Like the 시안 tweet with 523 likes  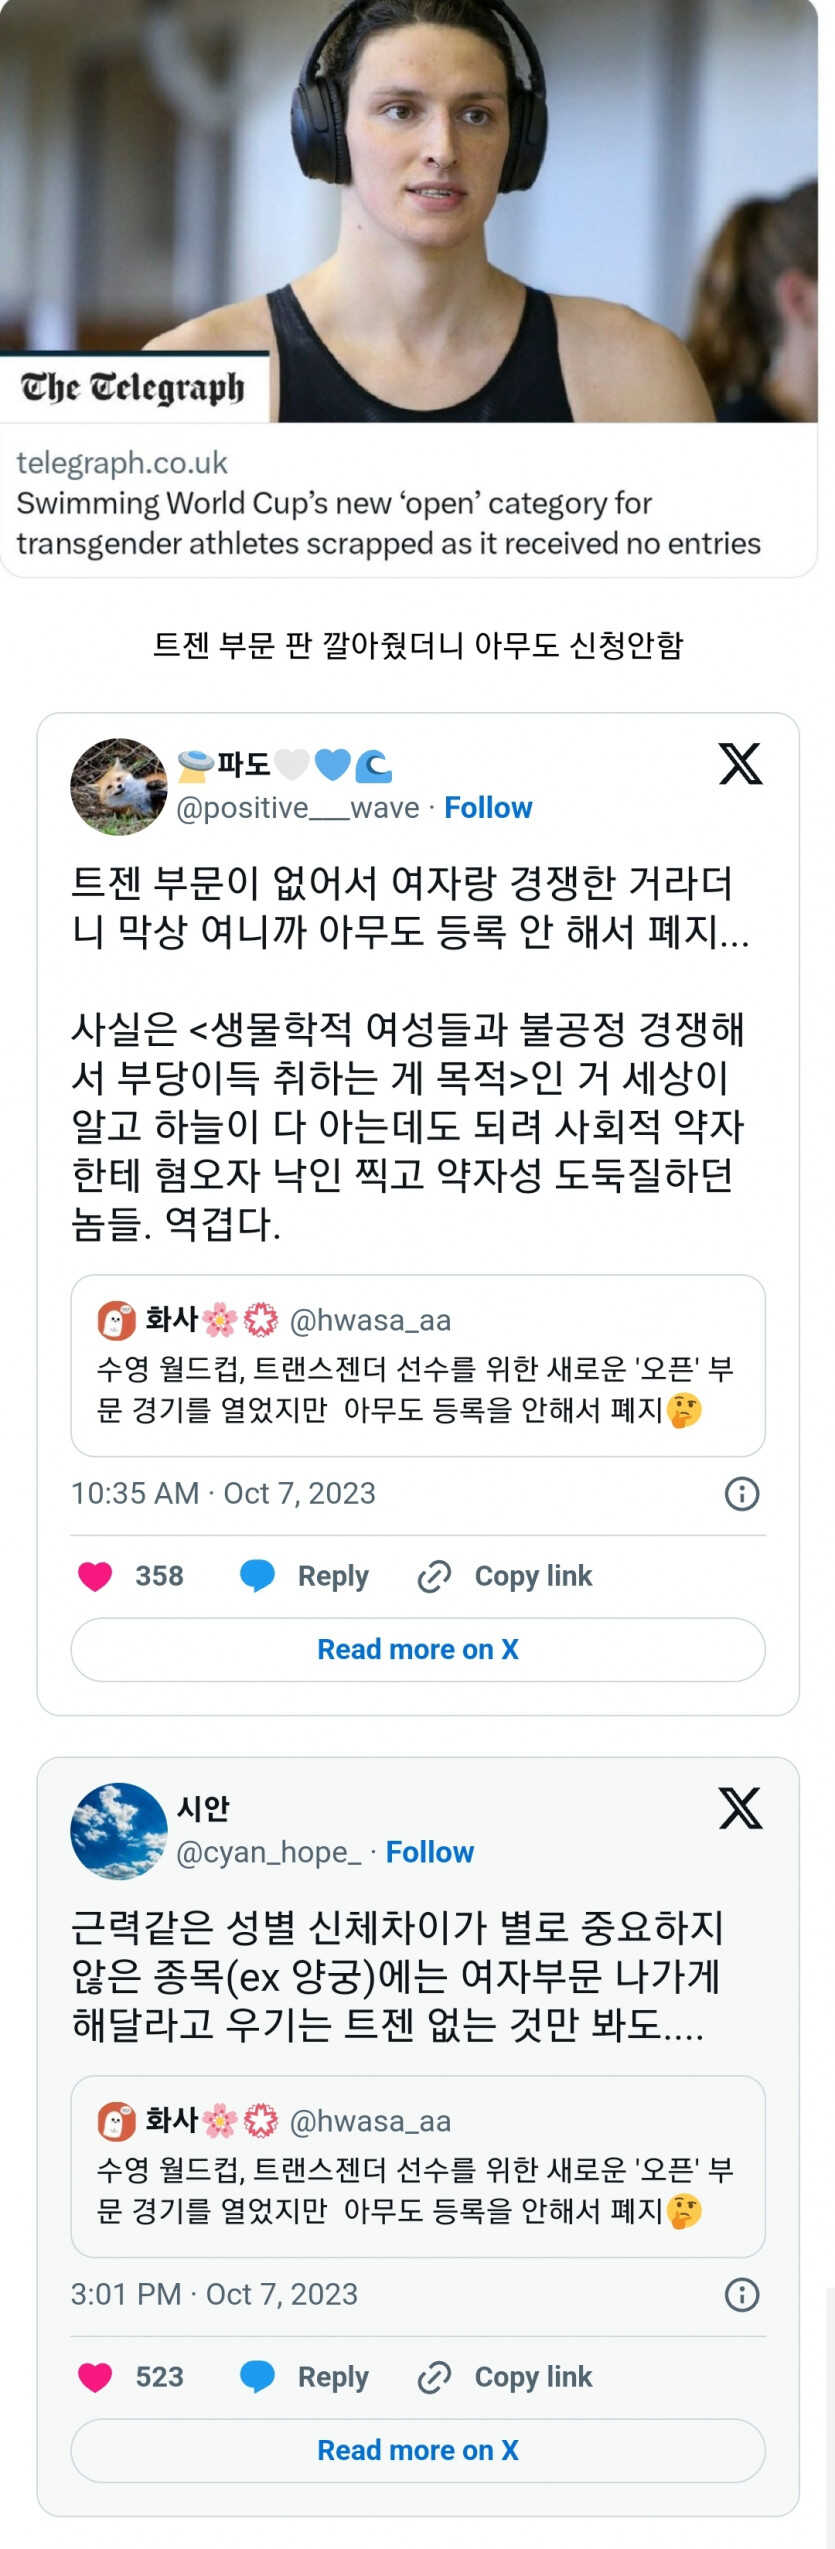(95, 2377)
